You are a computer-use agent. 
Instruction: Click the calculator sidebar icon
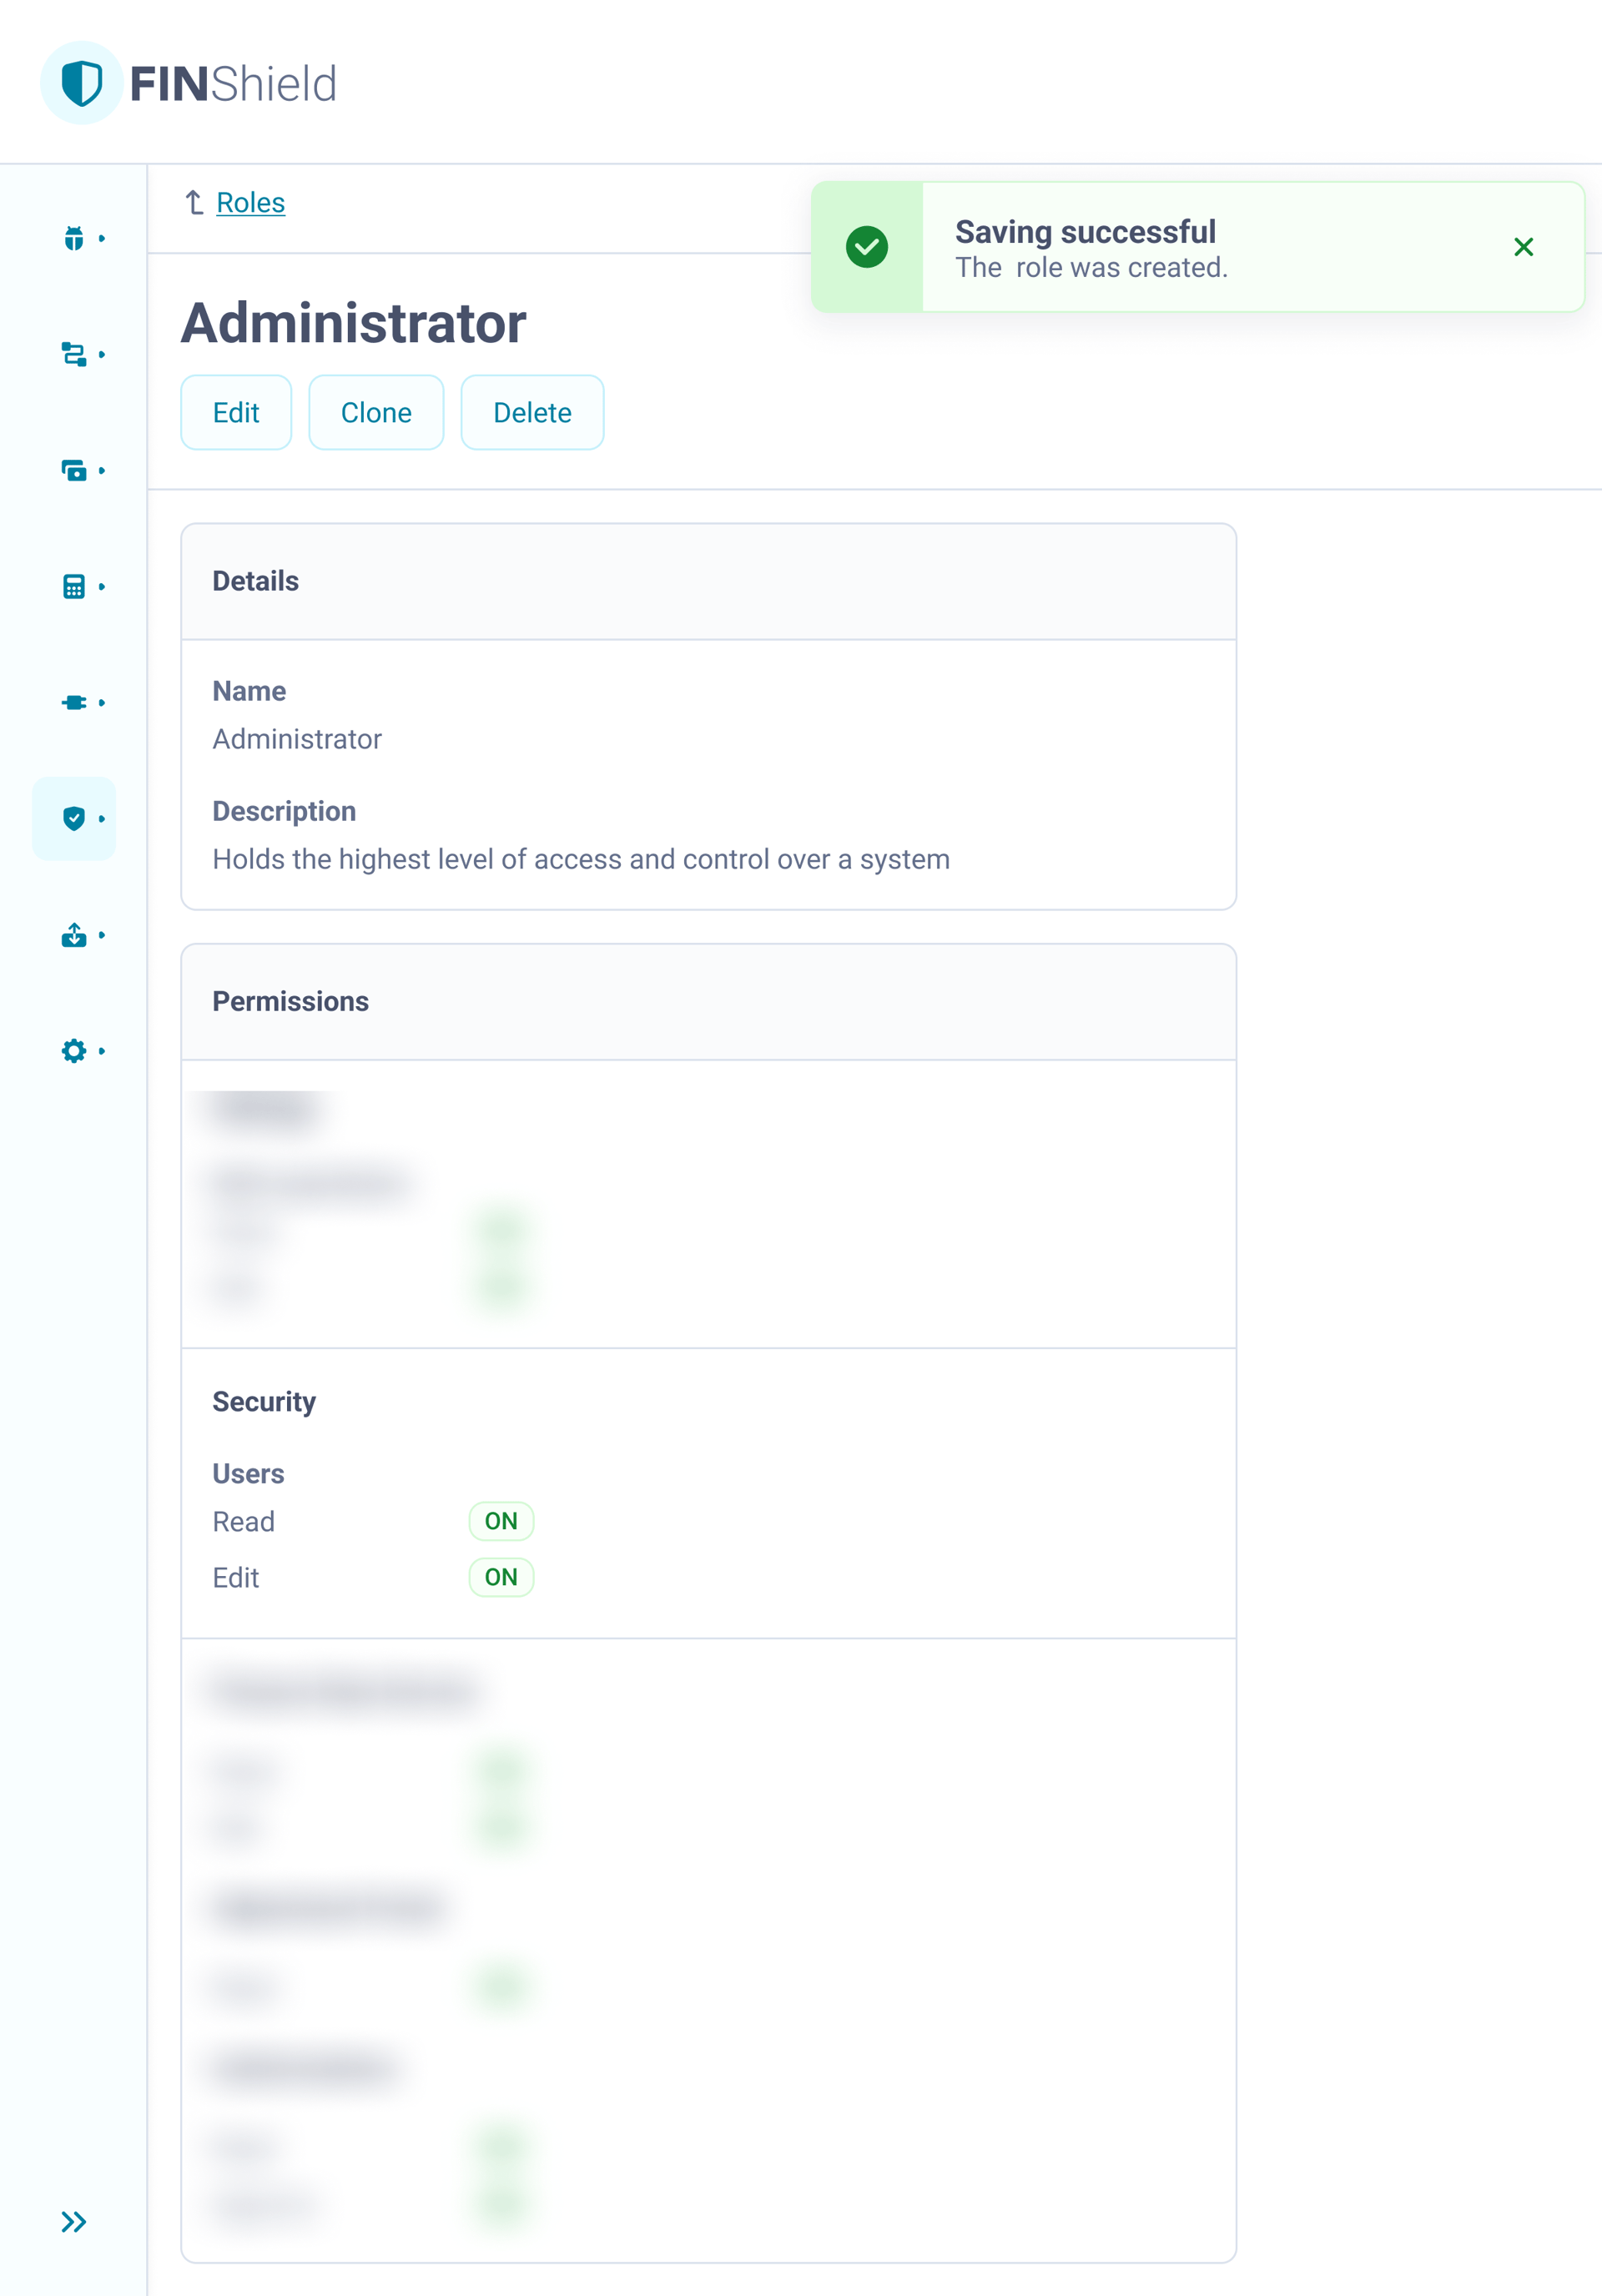(x=74, y=587)
